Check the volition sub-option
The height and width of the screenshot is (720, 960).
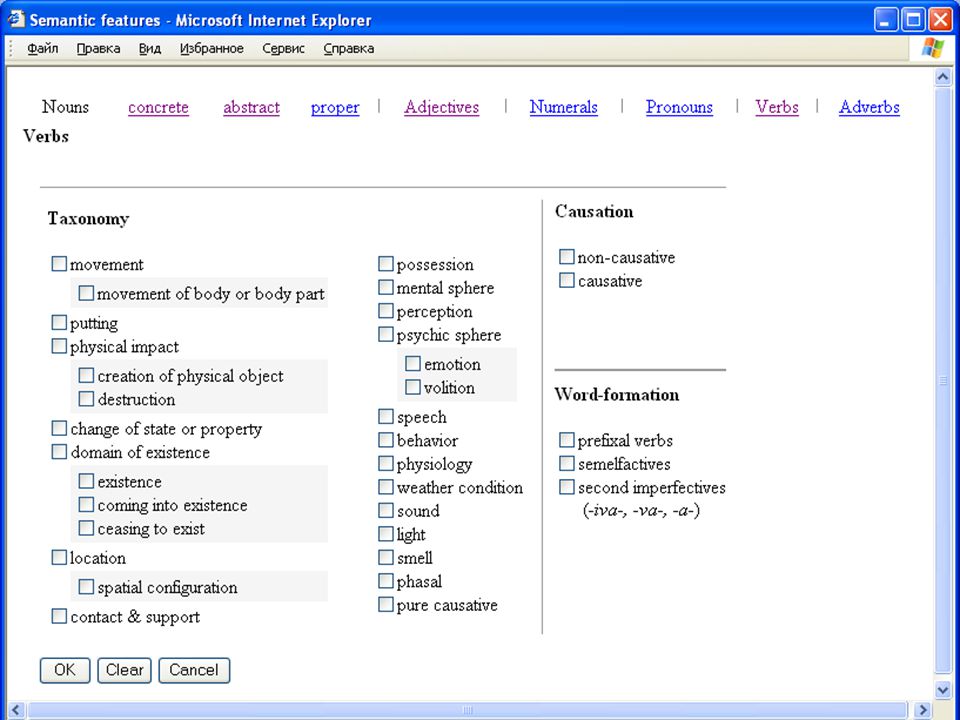click(413, 387)
